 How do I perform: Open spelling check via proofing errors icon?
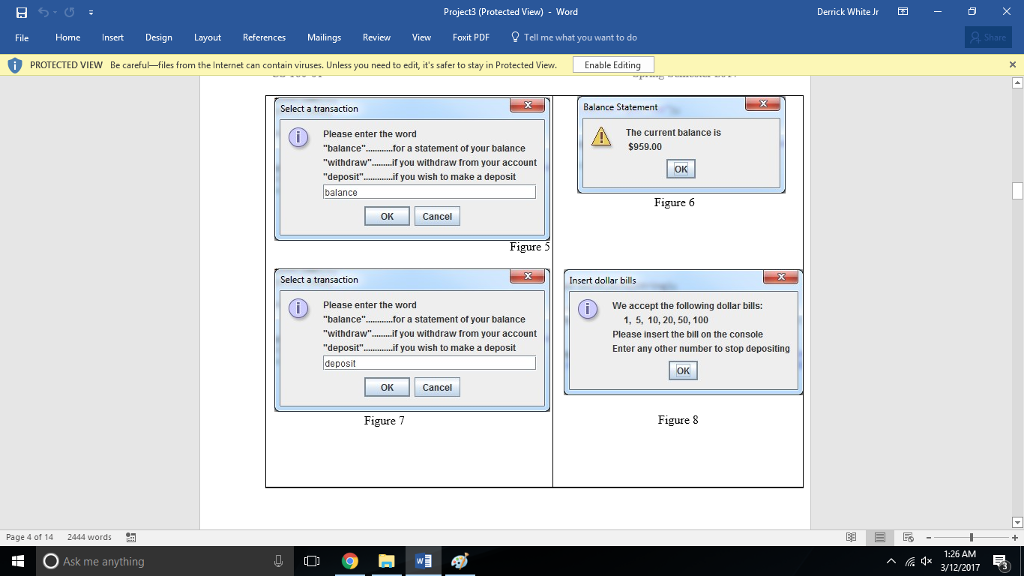tap(132, 537)
